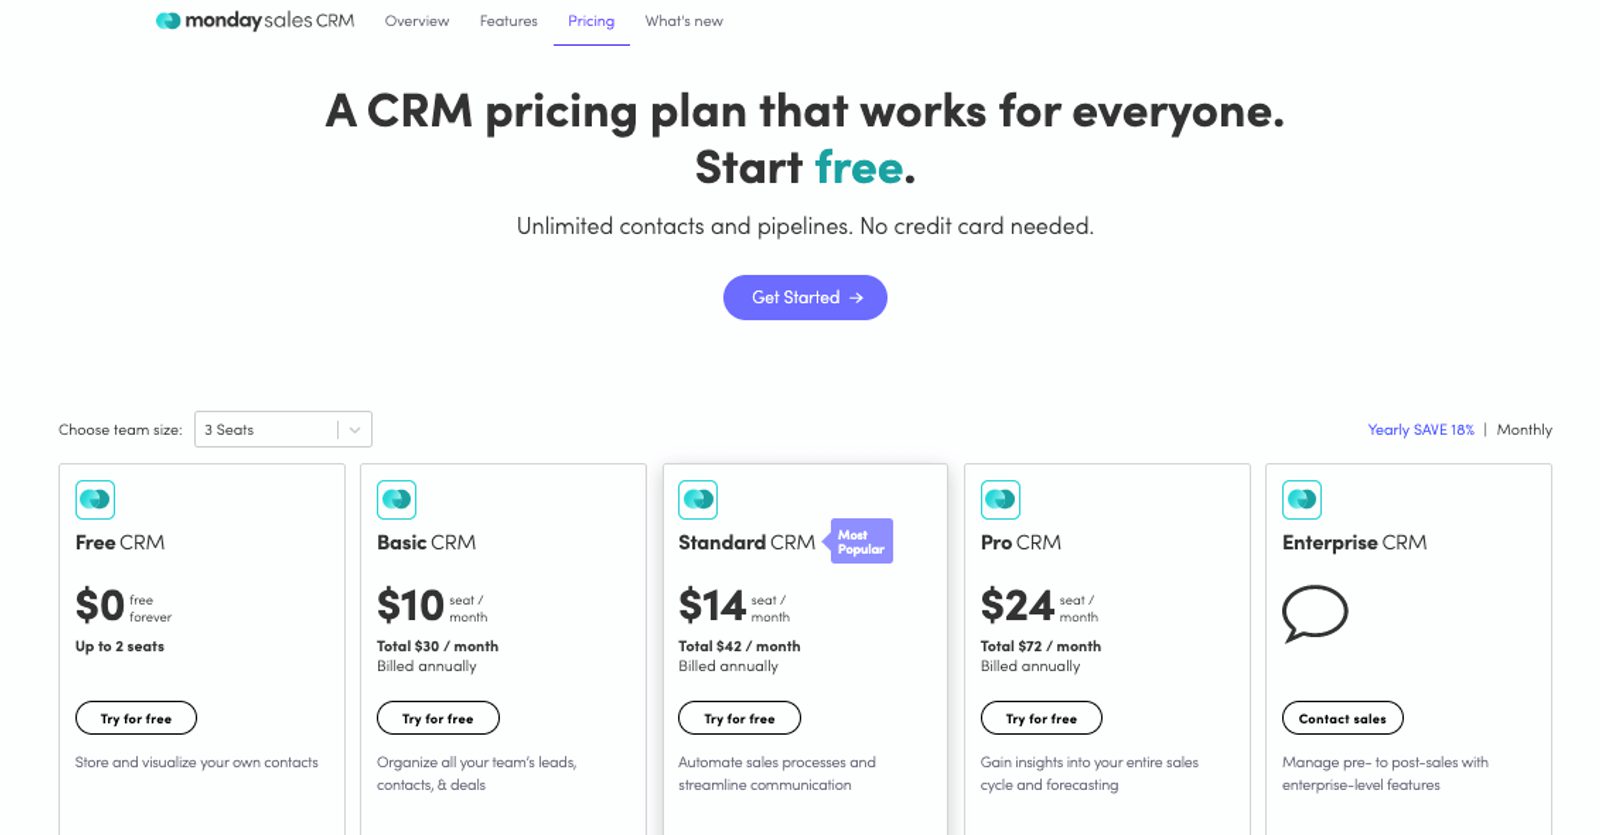Switch billing to Monthly

1524,430
